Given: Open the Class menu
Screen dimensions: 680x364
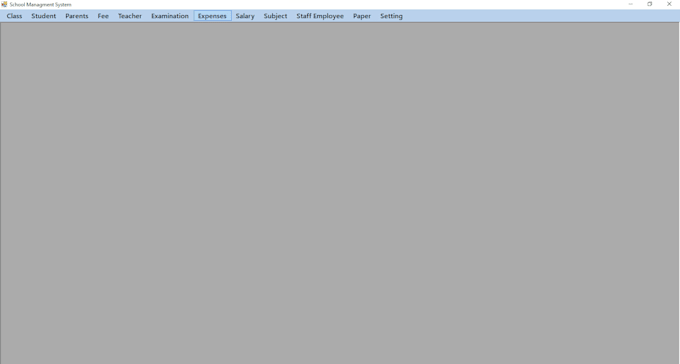Looking at the screenshot, I should (14, 16).
